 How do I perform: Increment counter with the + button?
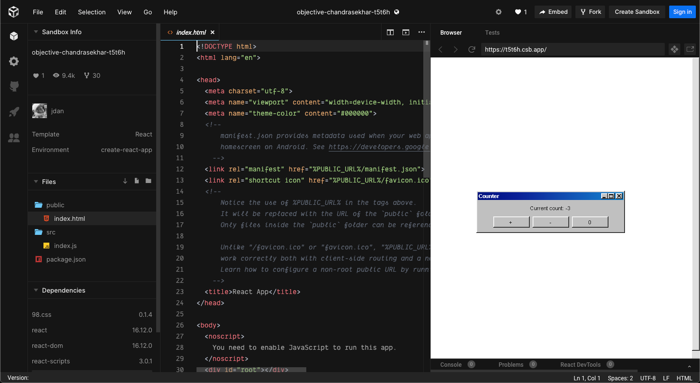511,222
